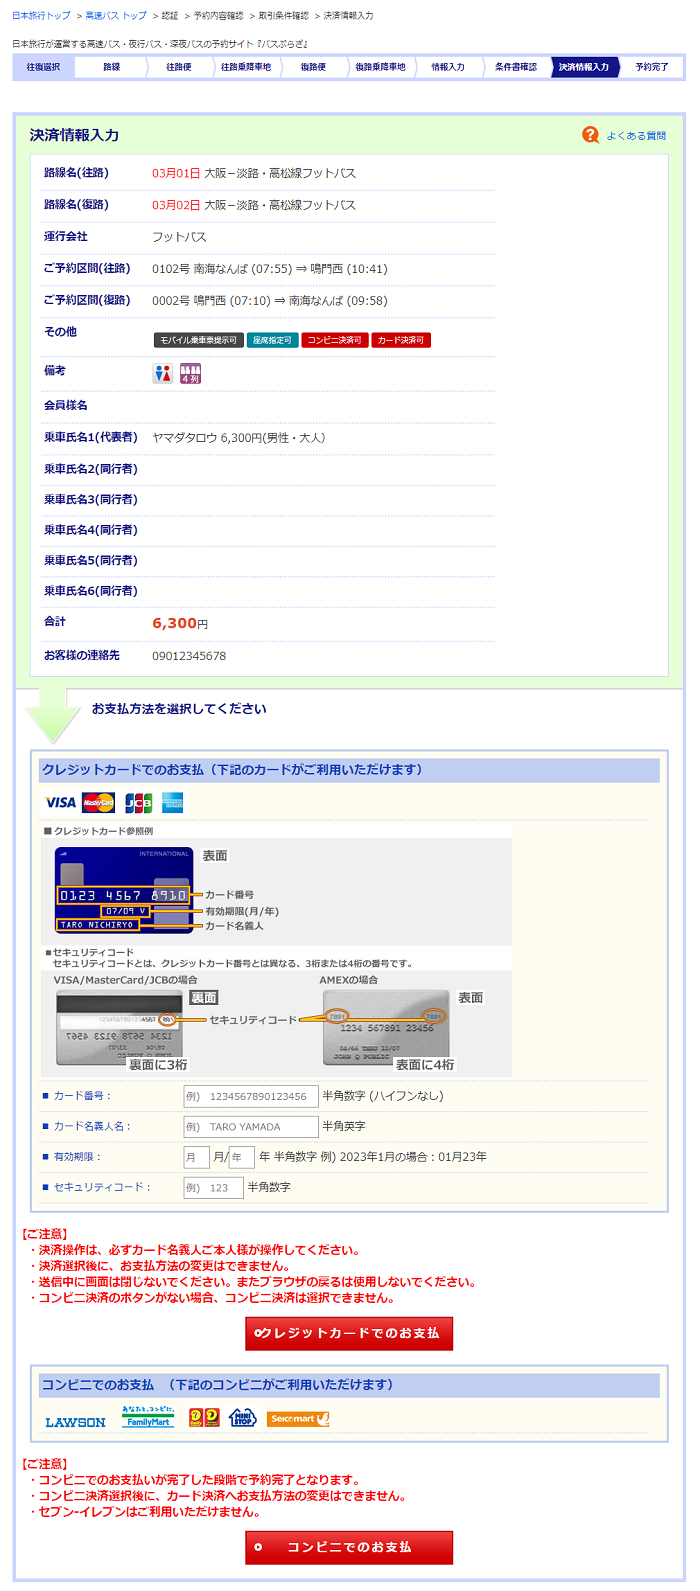Click the MasterCard logo

point(99,802)
